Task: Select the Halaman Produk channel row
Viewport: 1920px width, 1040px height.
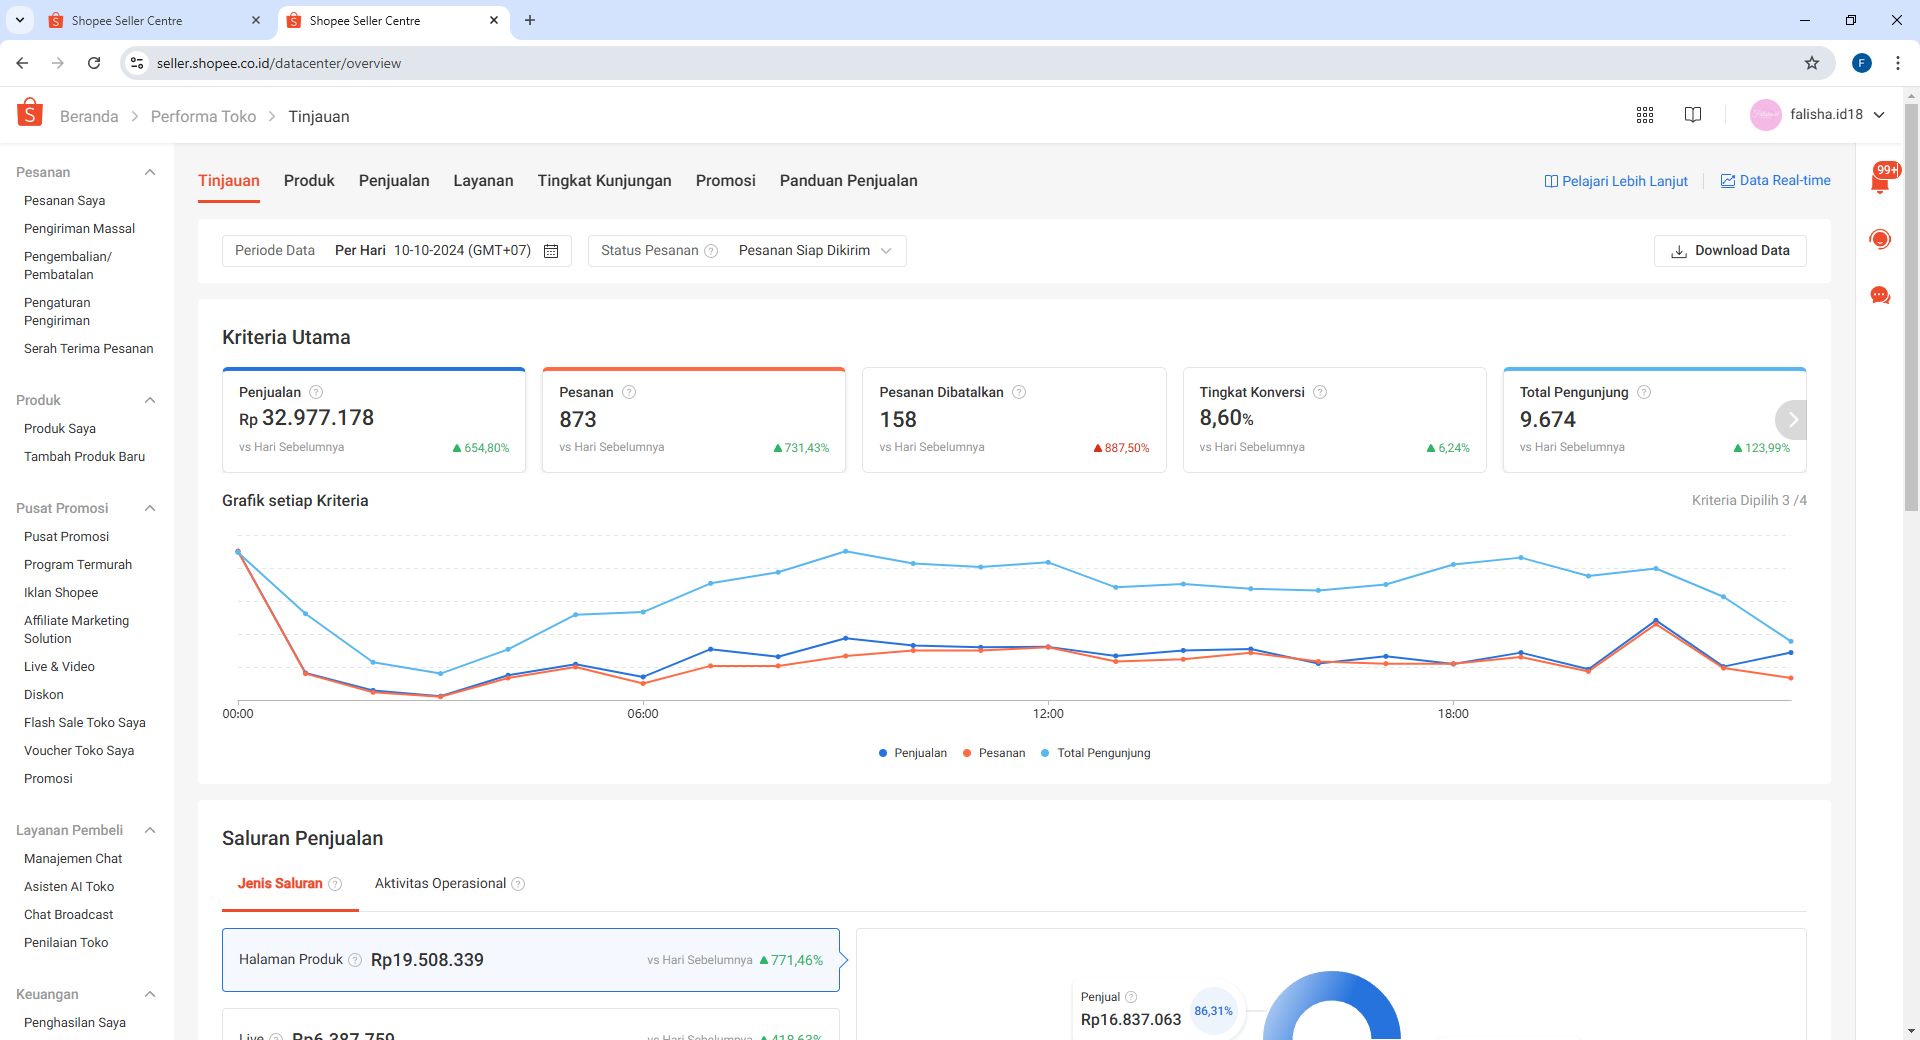Action: (x=531, y=960)
